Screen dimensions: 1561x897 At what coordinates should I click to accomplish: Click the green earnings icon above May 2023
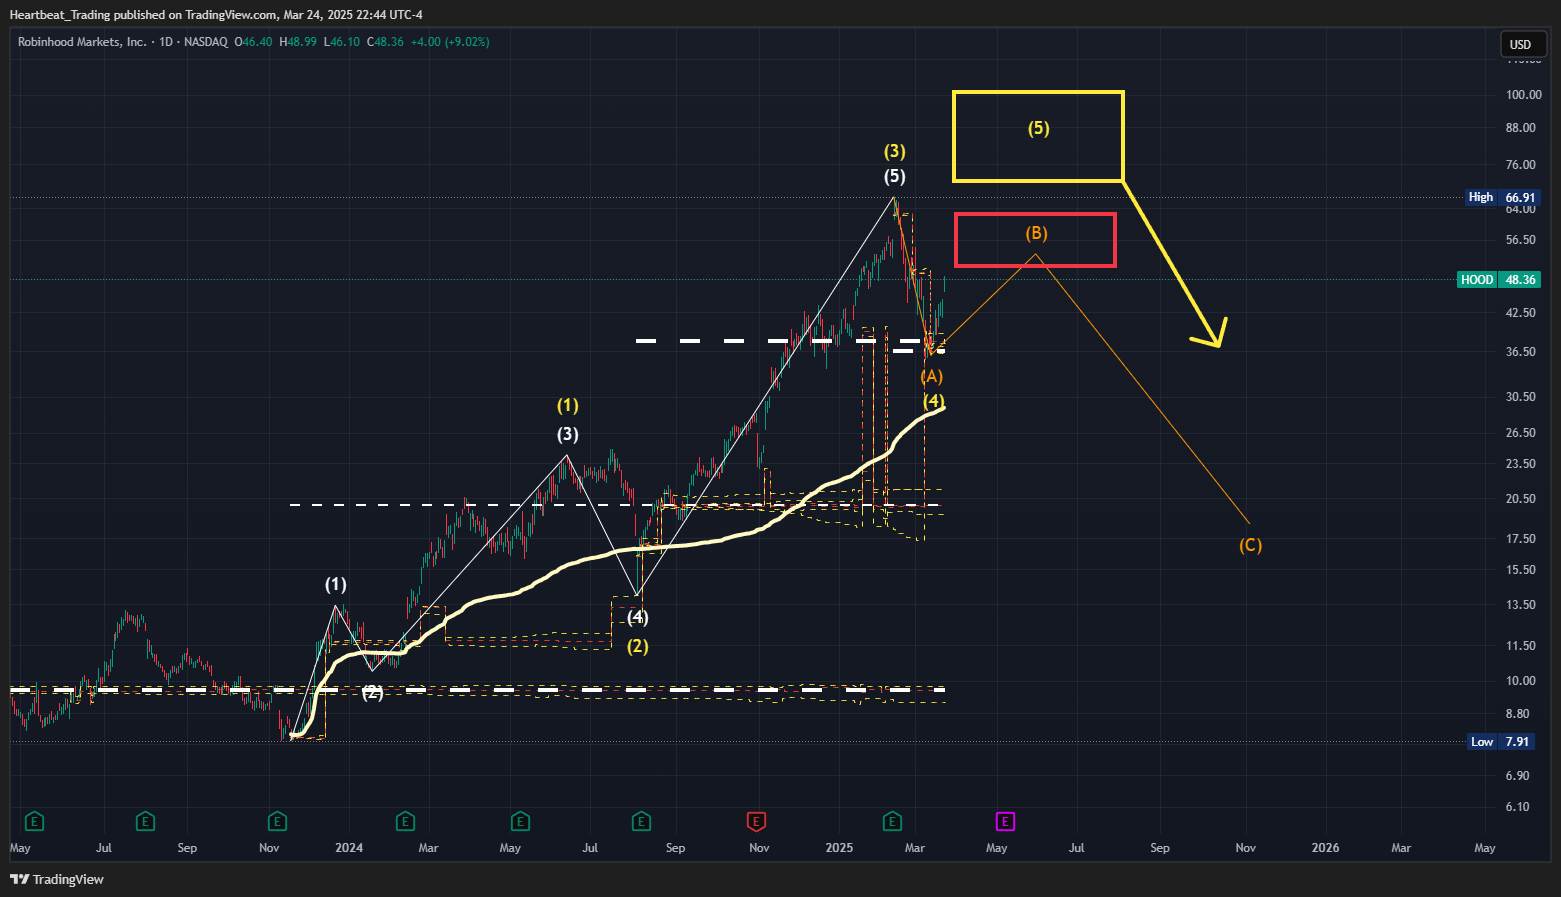pyautogui.click(x=34, y=822)
